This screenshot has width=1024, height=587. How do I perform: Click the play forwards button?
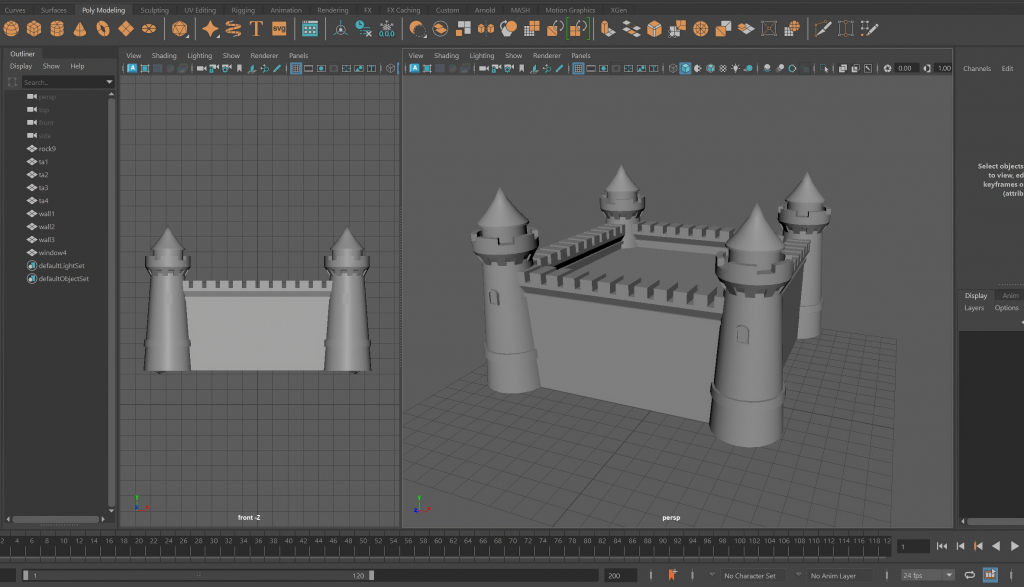click(1013, 546)
